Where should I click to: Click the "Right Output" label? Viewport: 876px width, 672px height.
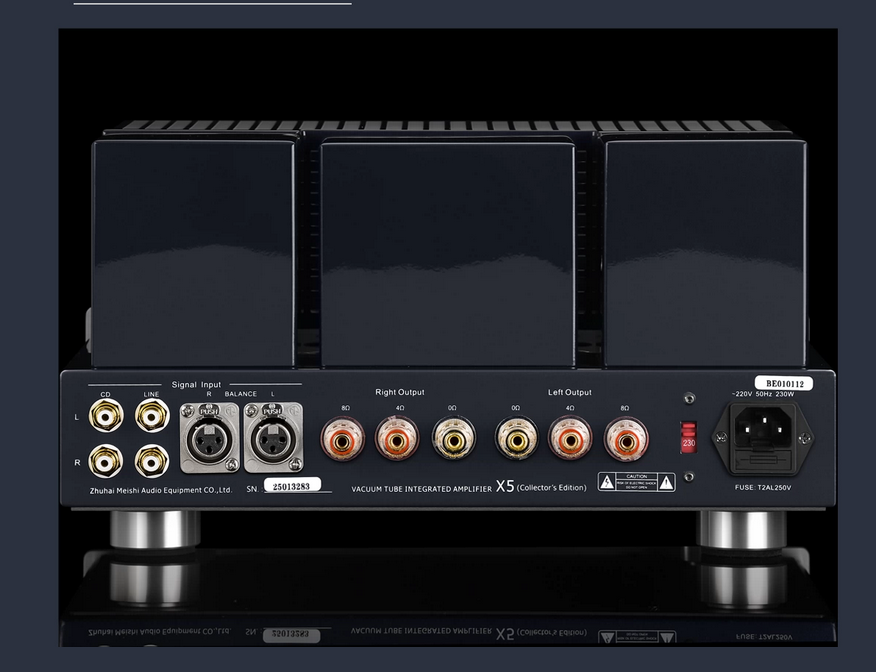[x=399, y=392]
